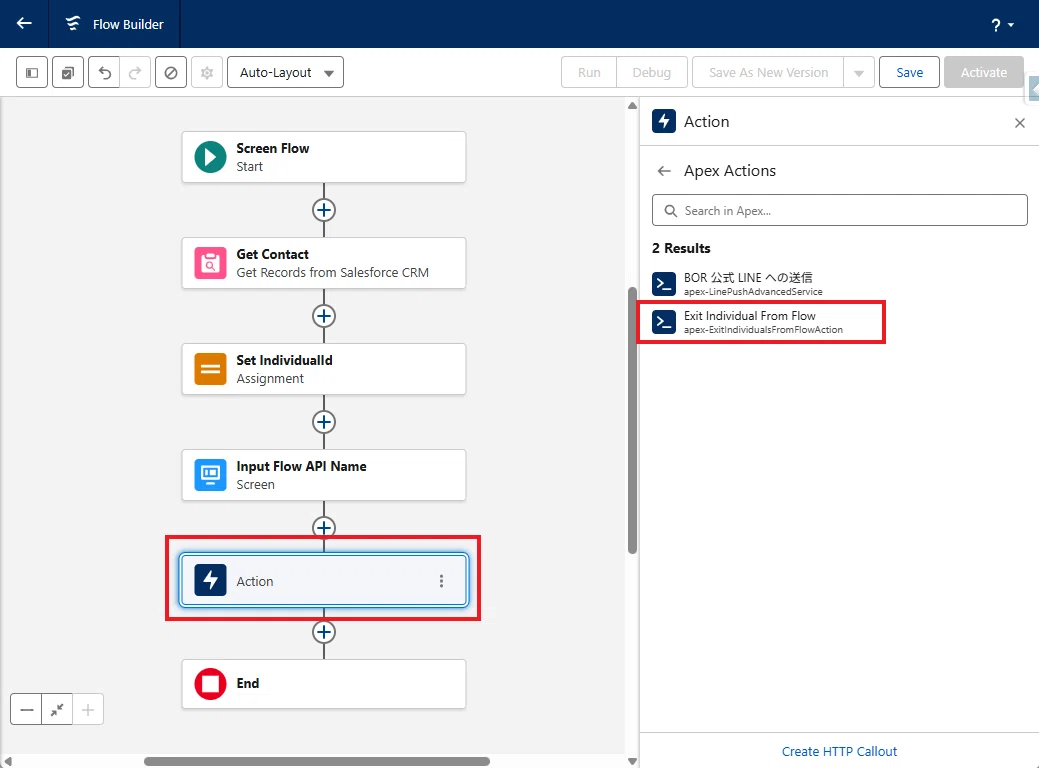Open the Action element's three-dot menu
This screenshot has width=1039, height=768.
pos(441,581)
